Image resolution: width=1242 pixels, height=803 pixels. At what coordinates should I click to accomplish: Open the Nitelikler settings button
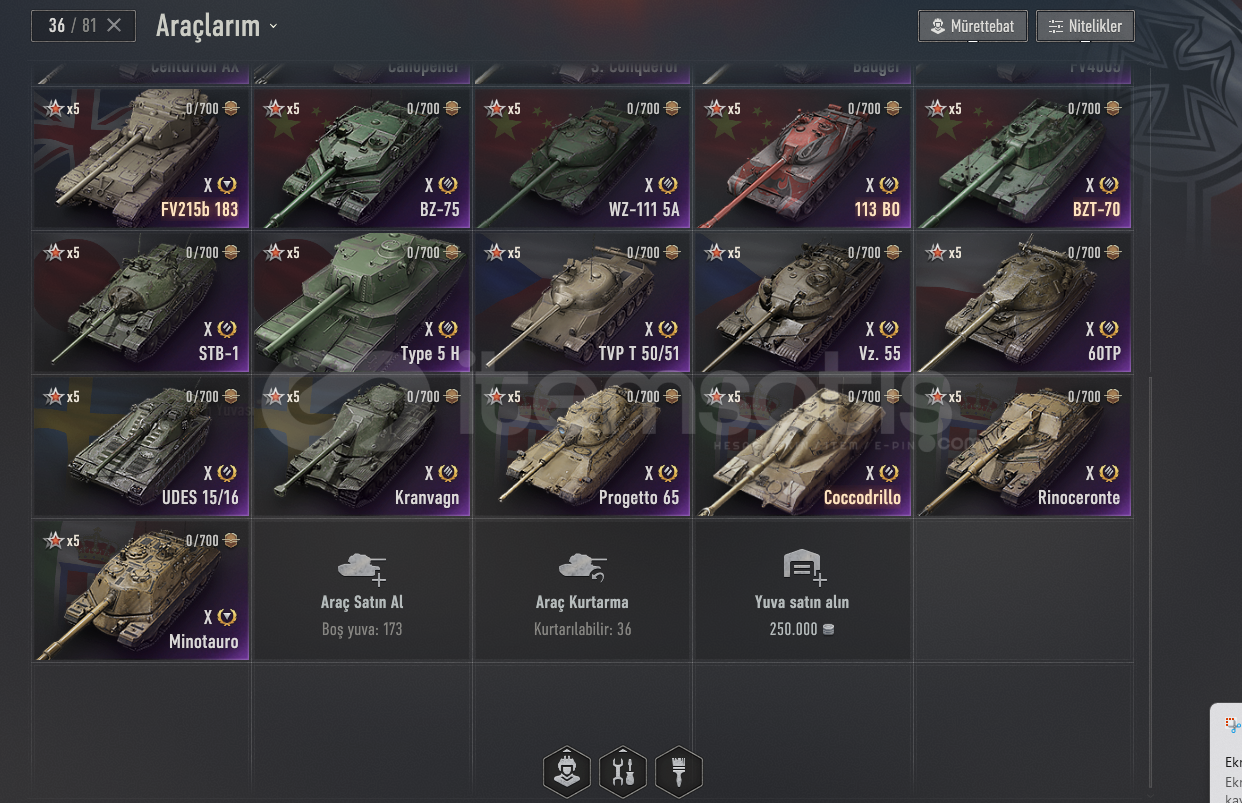[x=1085, y=26]
